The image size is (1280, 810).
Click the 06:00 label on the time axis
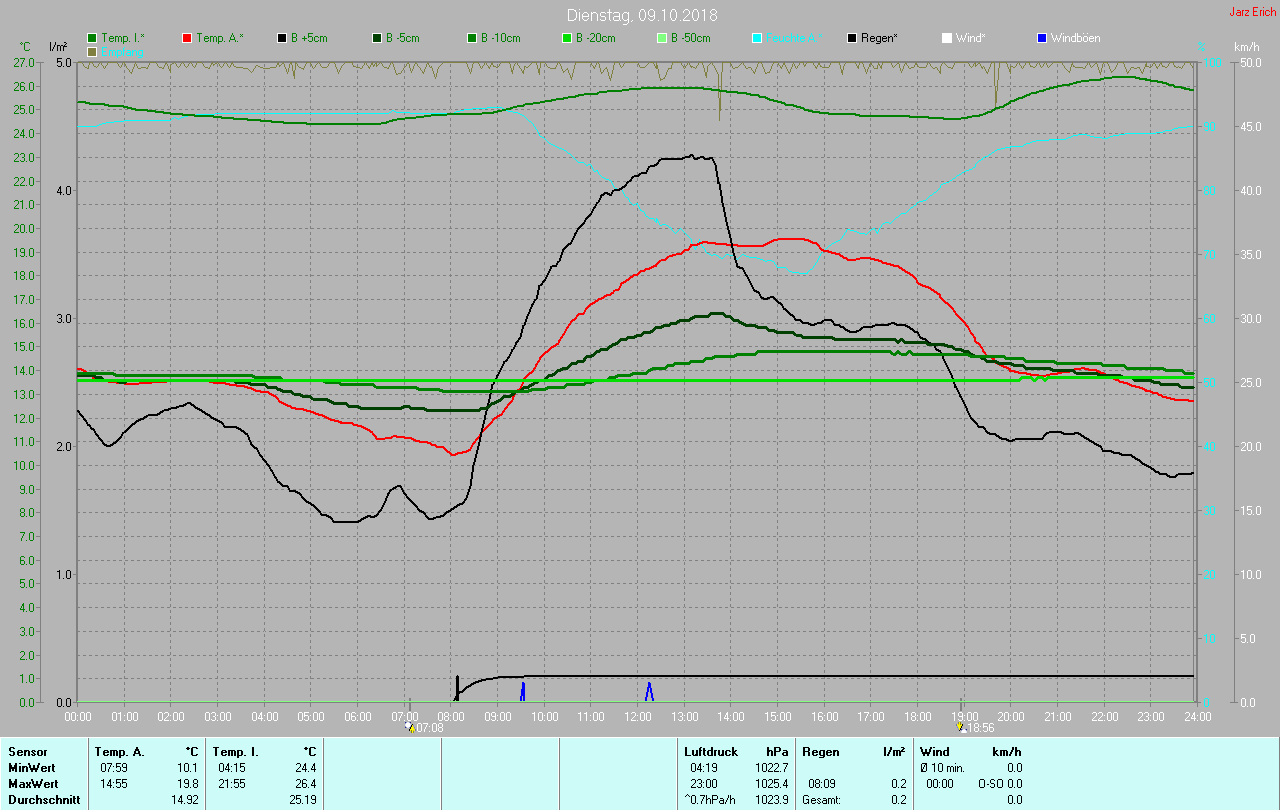(358, 717)
